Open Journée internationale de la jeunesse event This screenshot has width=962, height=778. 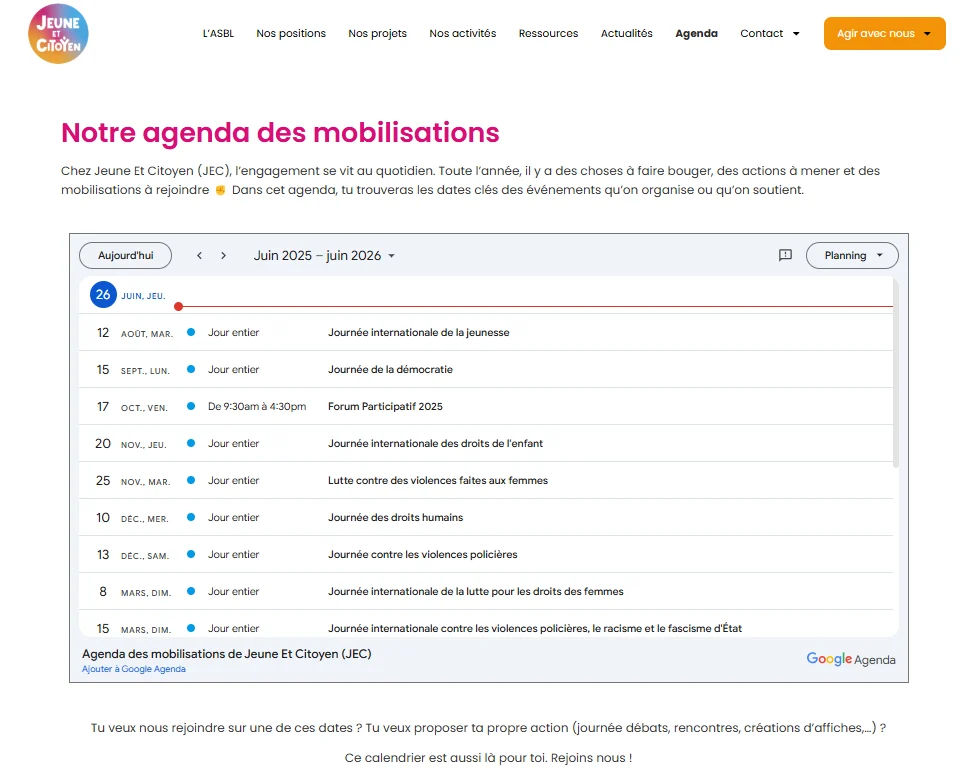coord(418,333)
